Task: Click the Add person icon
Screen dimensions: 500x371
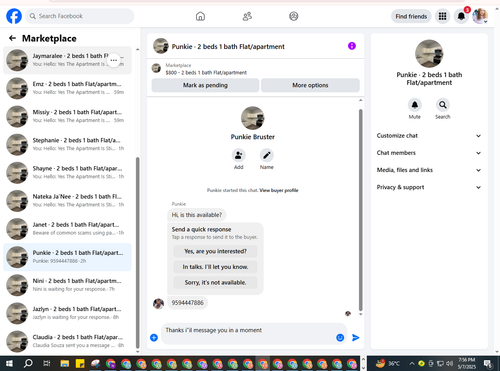Action: tap(239, 155)
